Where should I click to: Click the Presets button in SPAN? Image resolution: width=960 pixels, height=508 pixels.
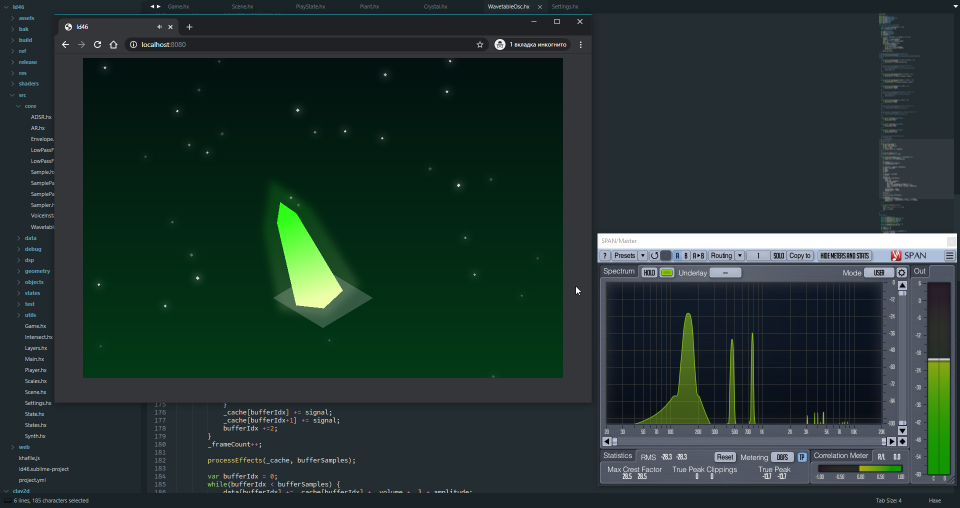click(624, 256)
